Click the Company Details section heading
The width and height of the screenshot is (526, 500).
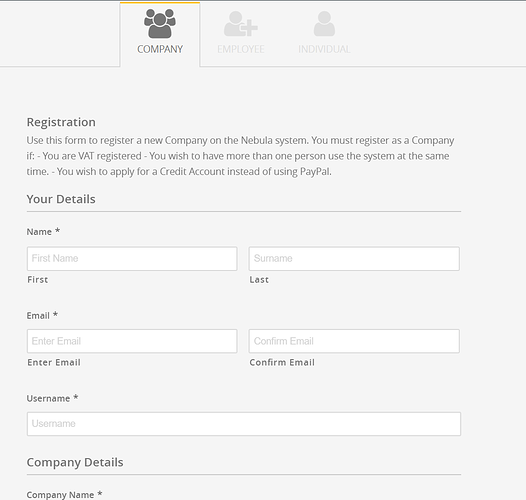(x=75, y=462)
